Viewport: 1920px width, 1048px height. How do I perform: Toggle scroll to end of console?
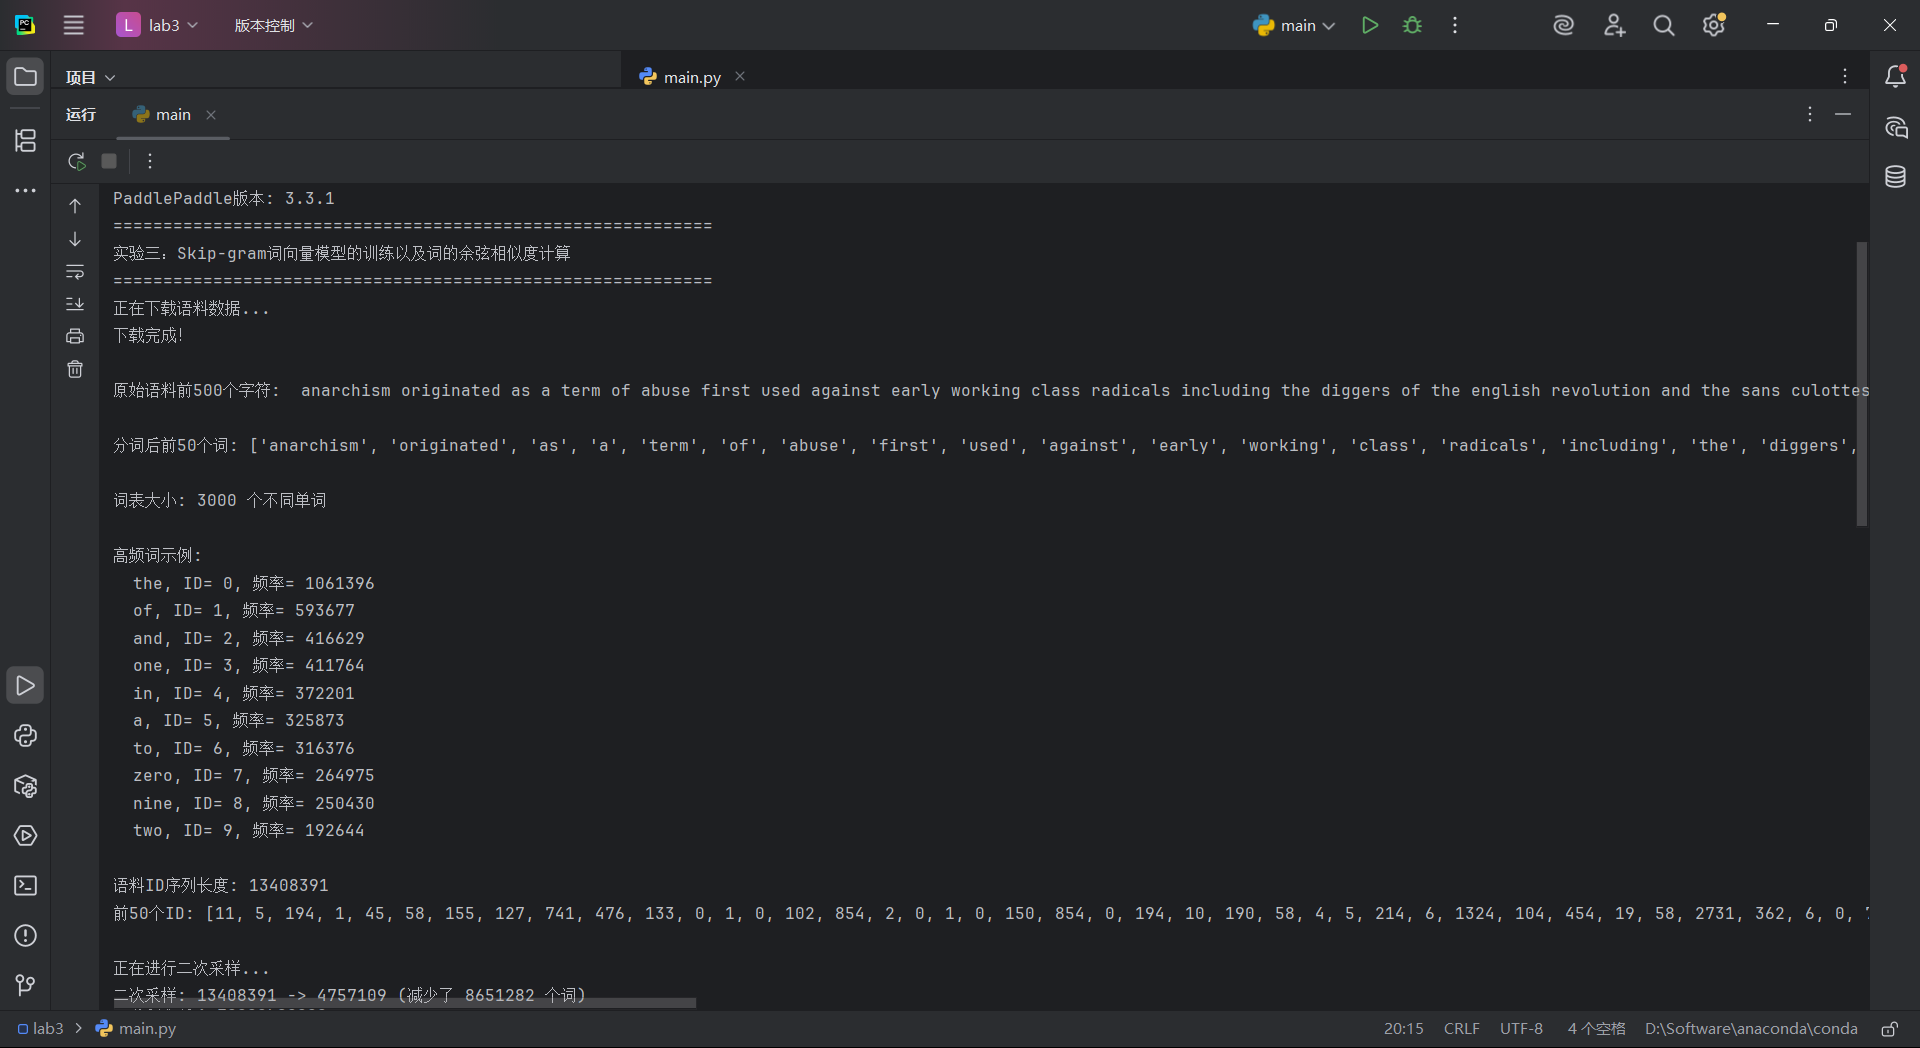(75, 304)
